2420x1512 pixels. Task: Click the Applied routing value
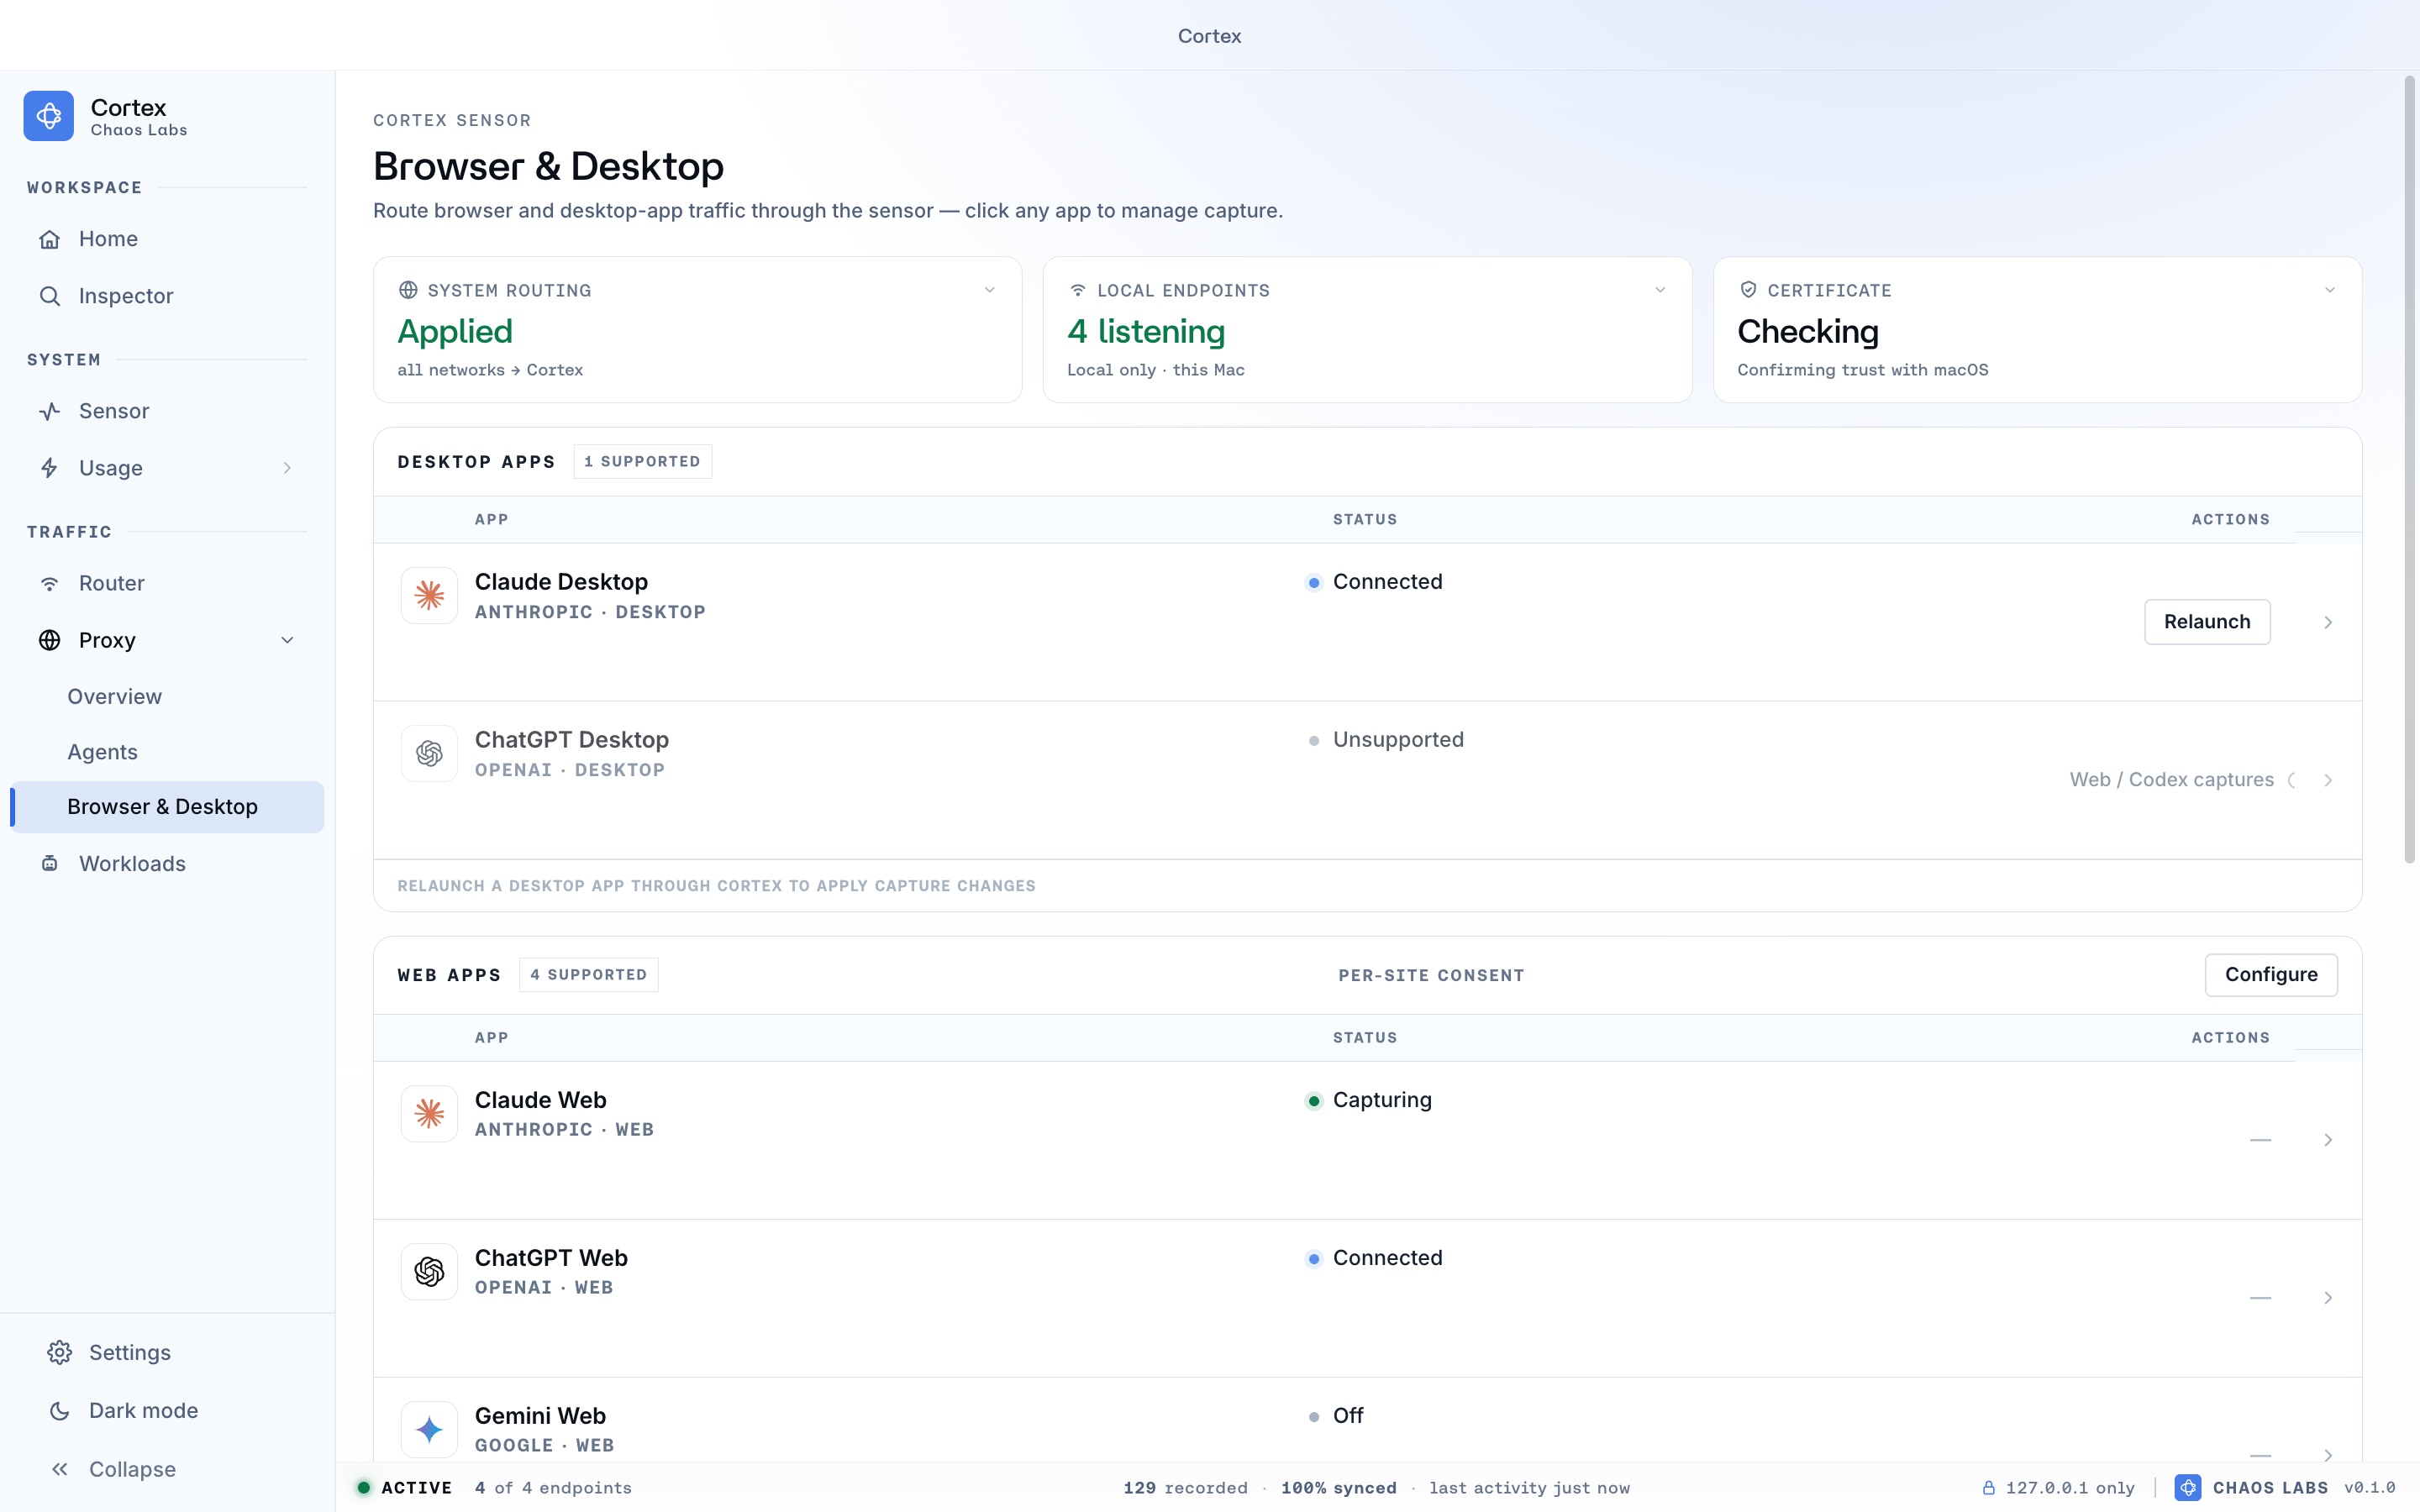click(x=455, y=332)
